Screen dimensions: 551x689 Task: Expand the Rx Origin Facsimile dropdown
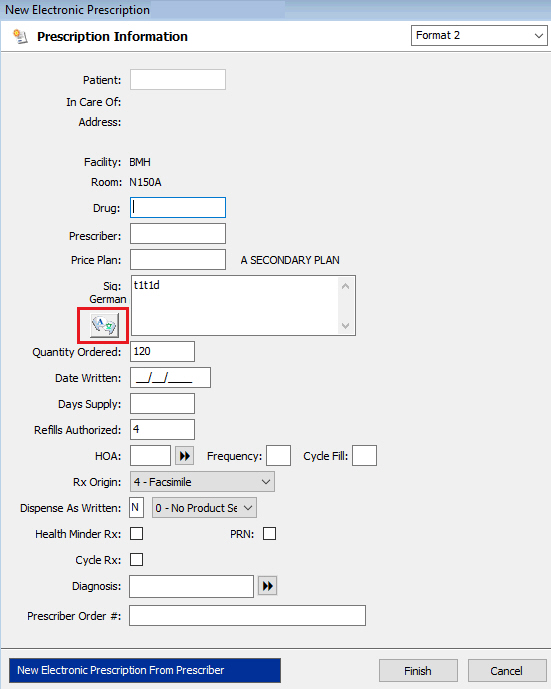point(202,482)
